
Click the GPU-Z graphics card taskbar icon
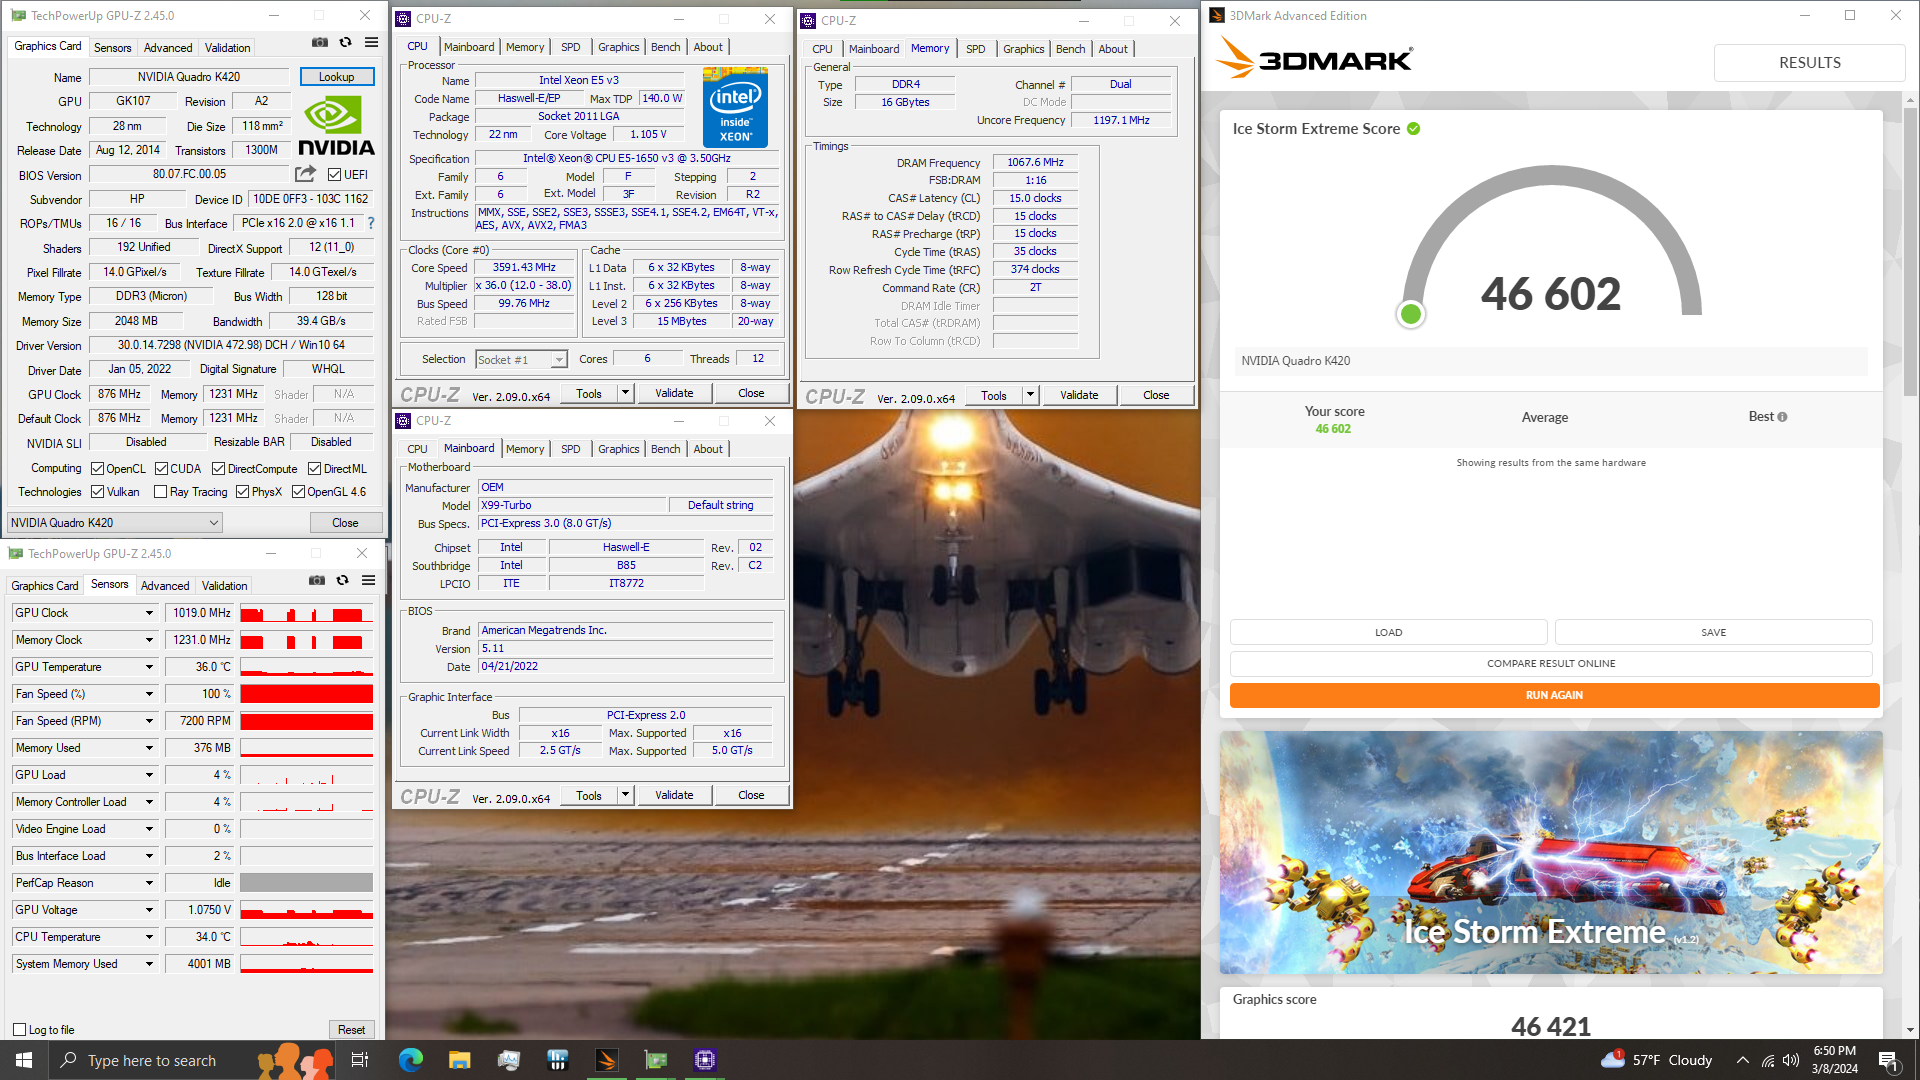656,1060
